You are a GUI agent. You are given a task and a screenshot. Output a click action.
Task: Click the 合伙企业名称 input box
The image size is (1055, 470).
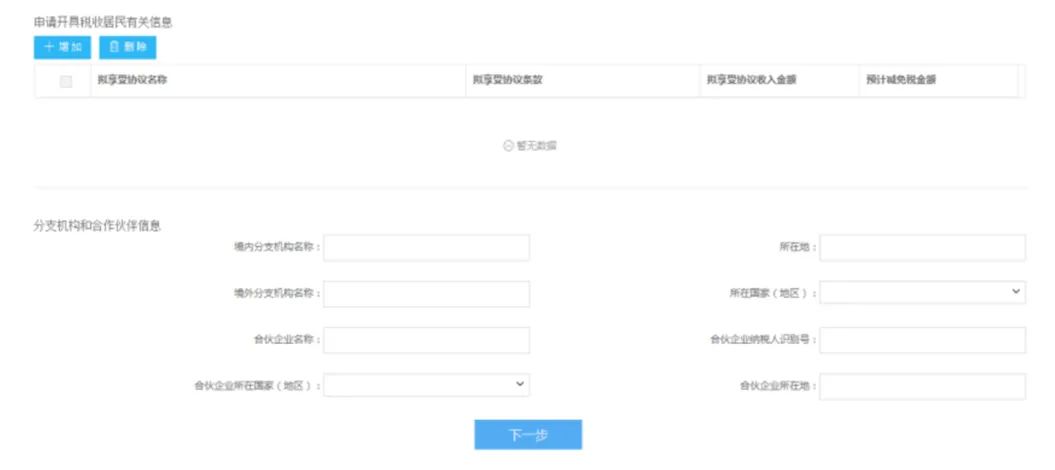(426, 340)
